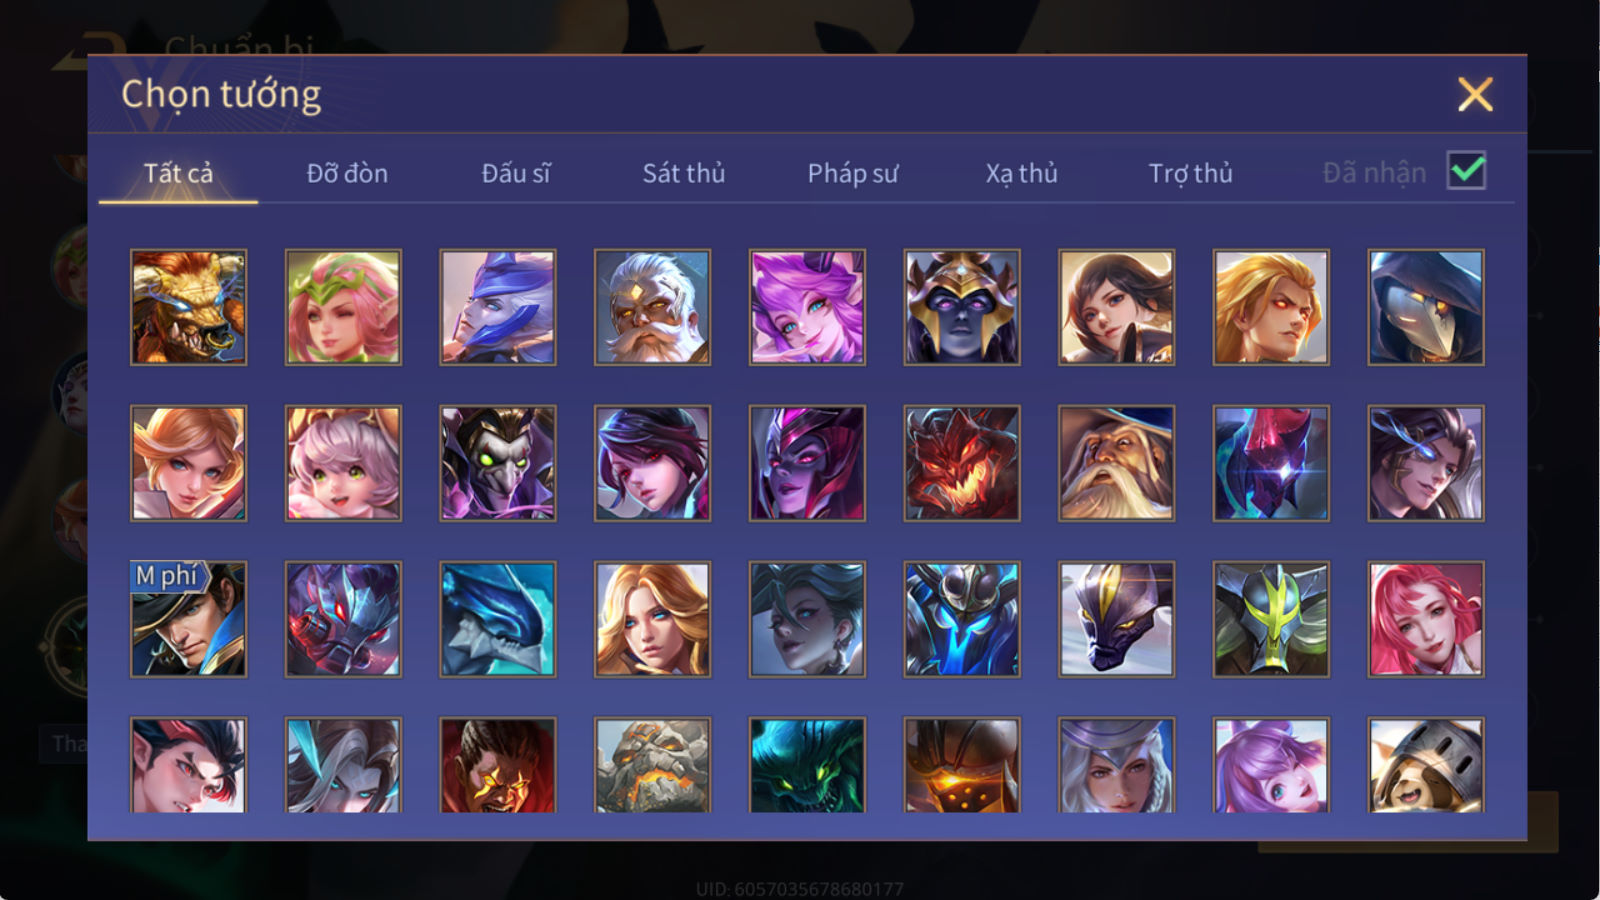
Task: Toggle the Đã nhận checkbox
Action: (x=1467, y=171)
